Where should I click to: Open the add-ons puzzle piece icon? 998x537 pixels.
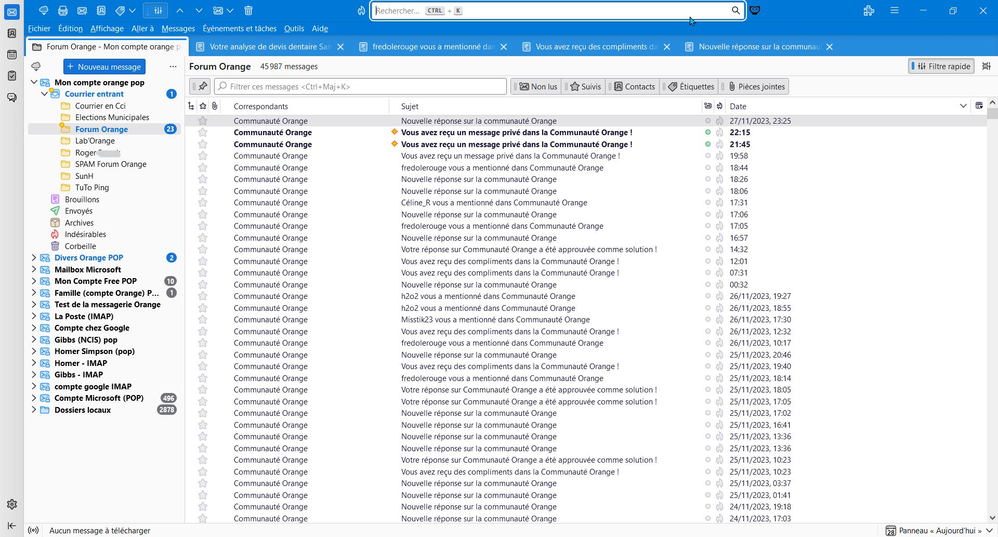tap(868, 10)
